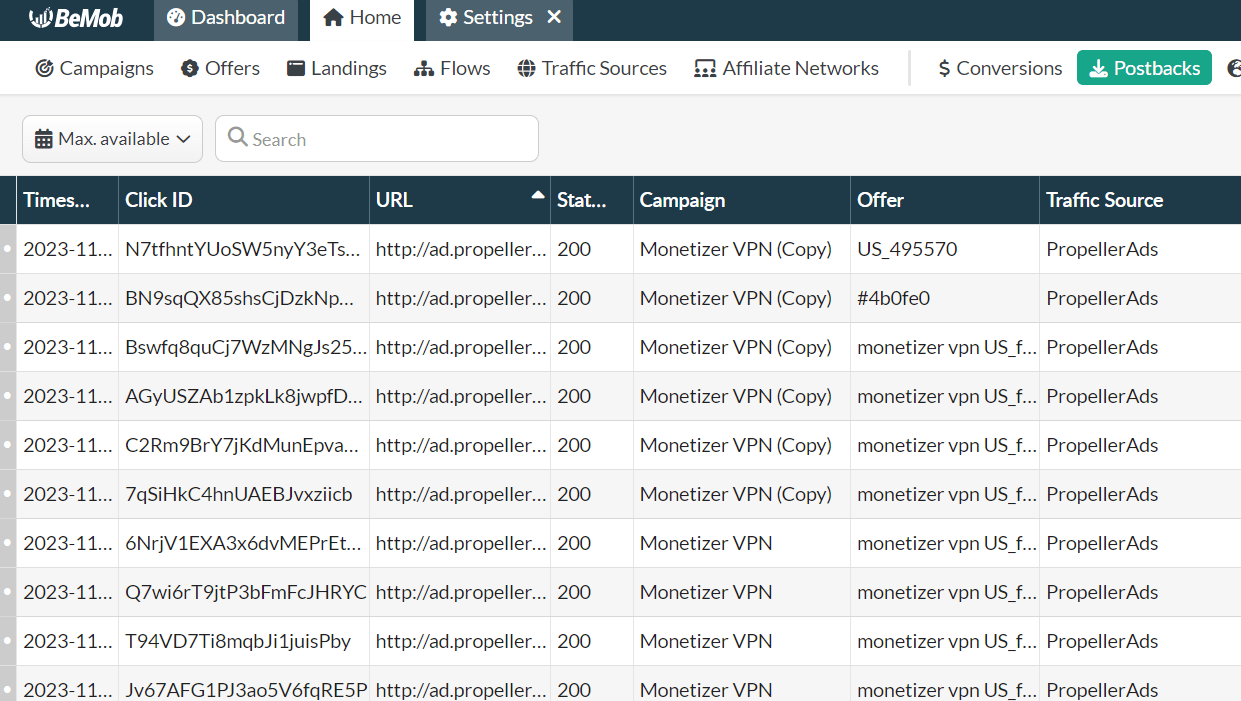Sort by the Timestamp column header
1241x701 pixels.
click(67, 200)
